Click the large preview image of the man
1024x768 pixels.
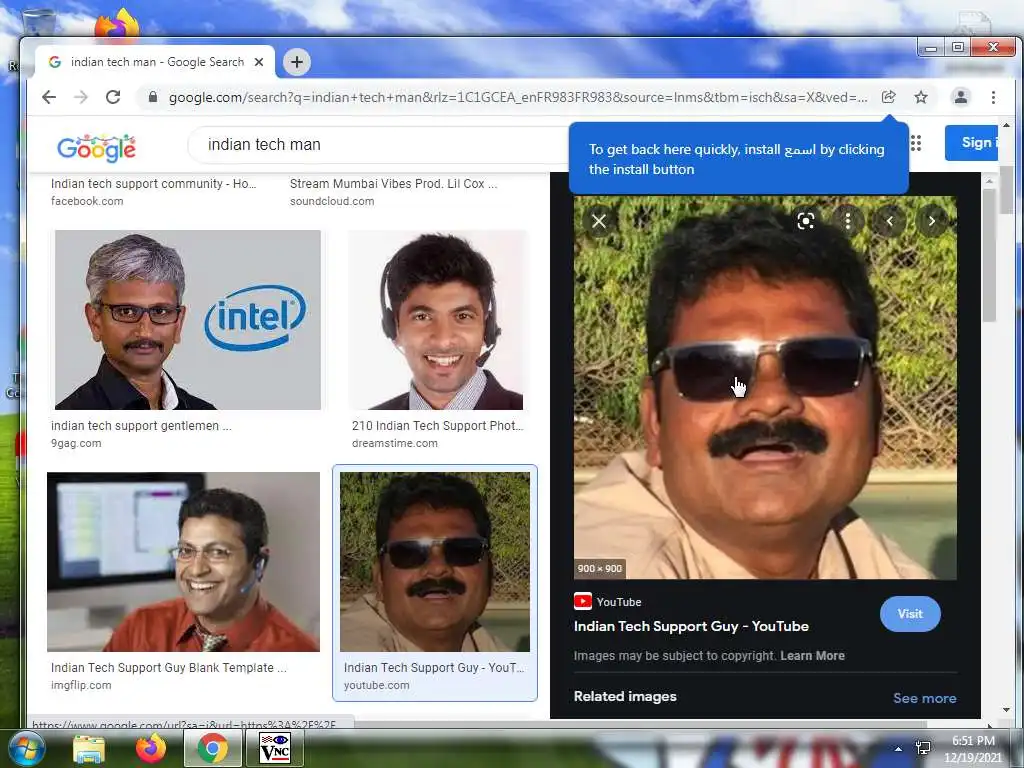[765, 387]
